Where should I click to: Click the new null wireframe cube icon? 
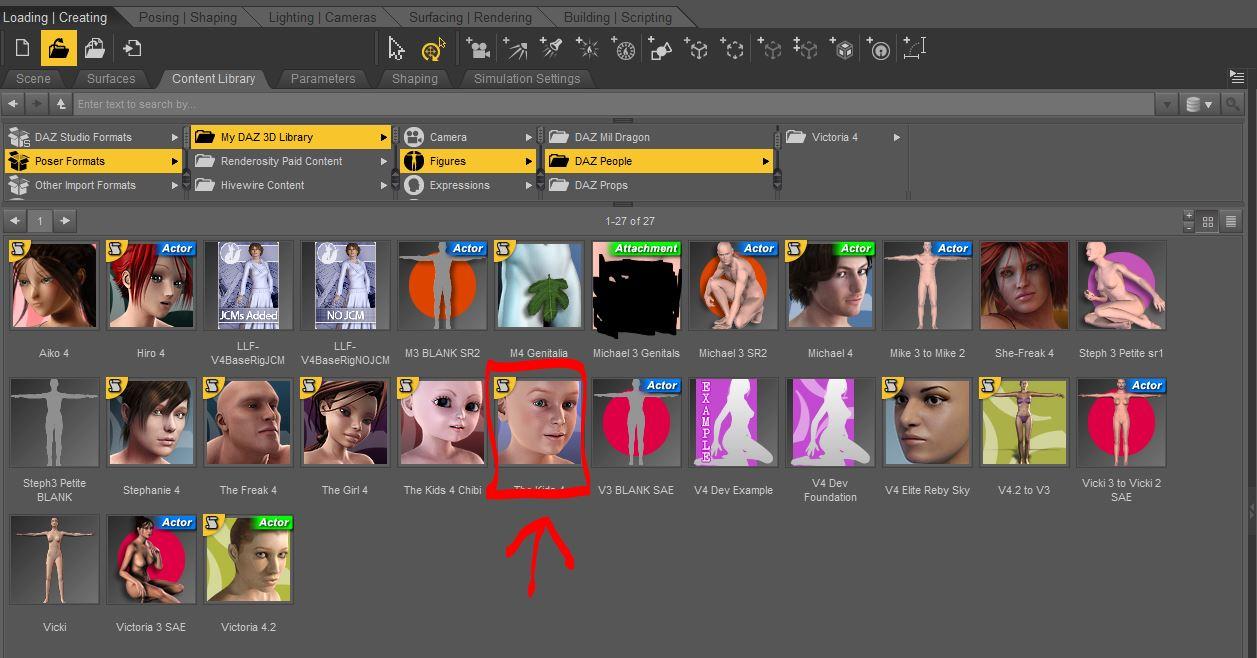(x=697, y=48)
